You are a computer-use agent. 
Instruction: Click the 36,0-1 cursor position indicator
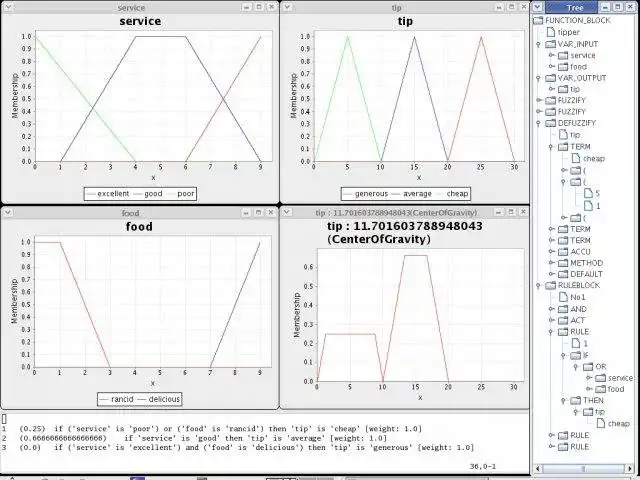[x=483, y=466]
